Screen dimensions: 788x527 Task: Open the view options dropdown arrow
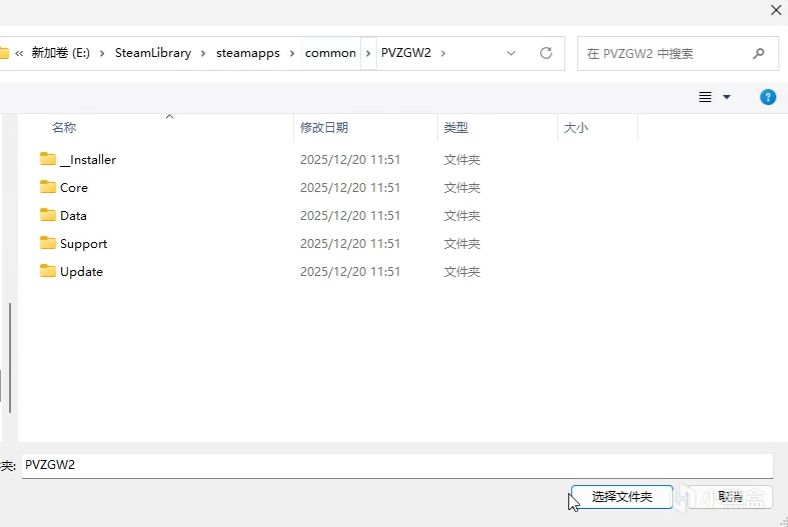click(727, 97)
